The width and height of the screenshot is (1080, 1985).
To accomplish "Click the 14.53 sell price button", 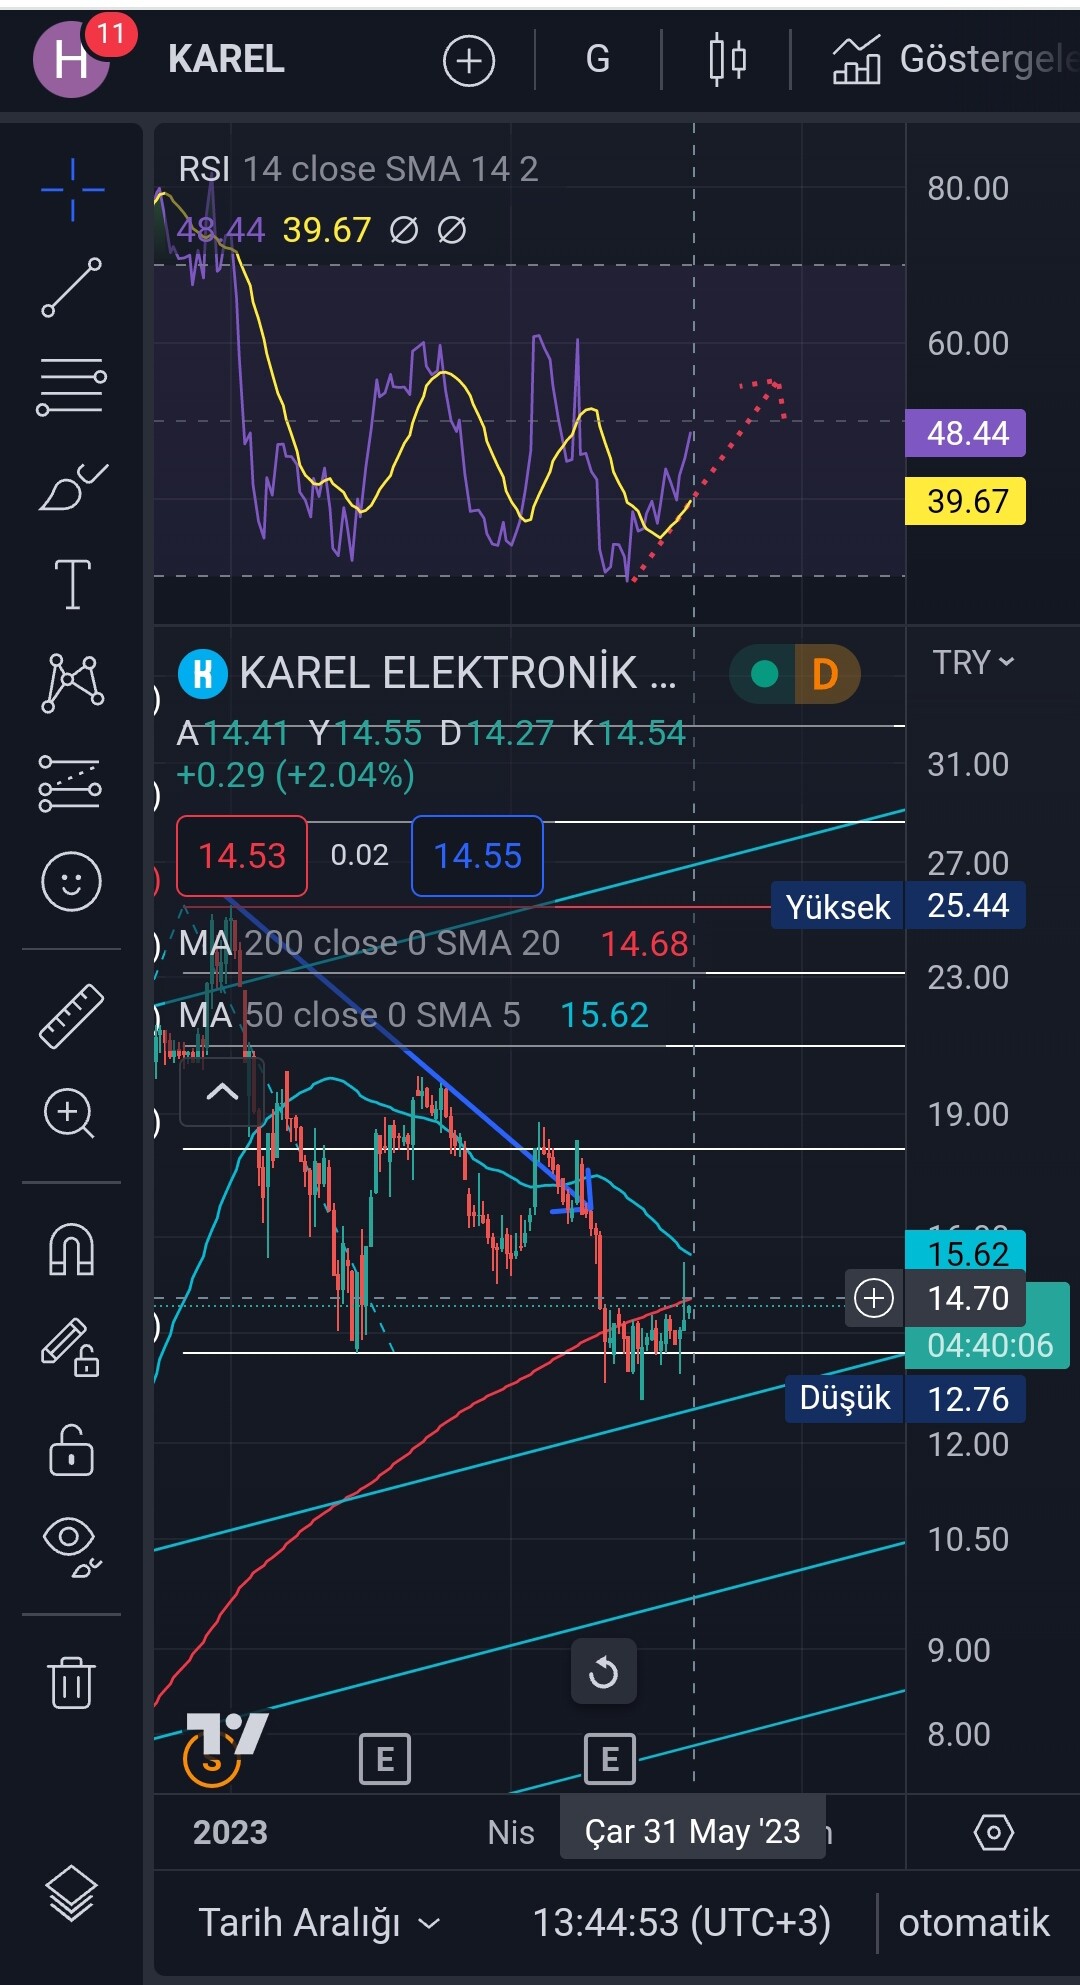I will coord(242,856).
